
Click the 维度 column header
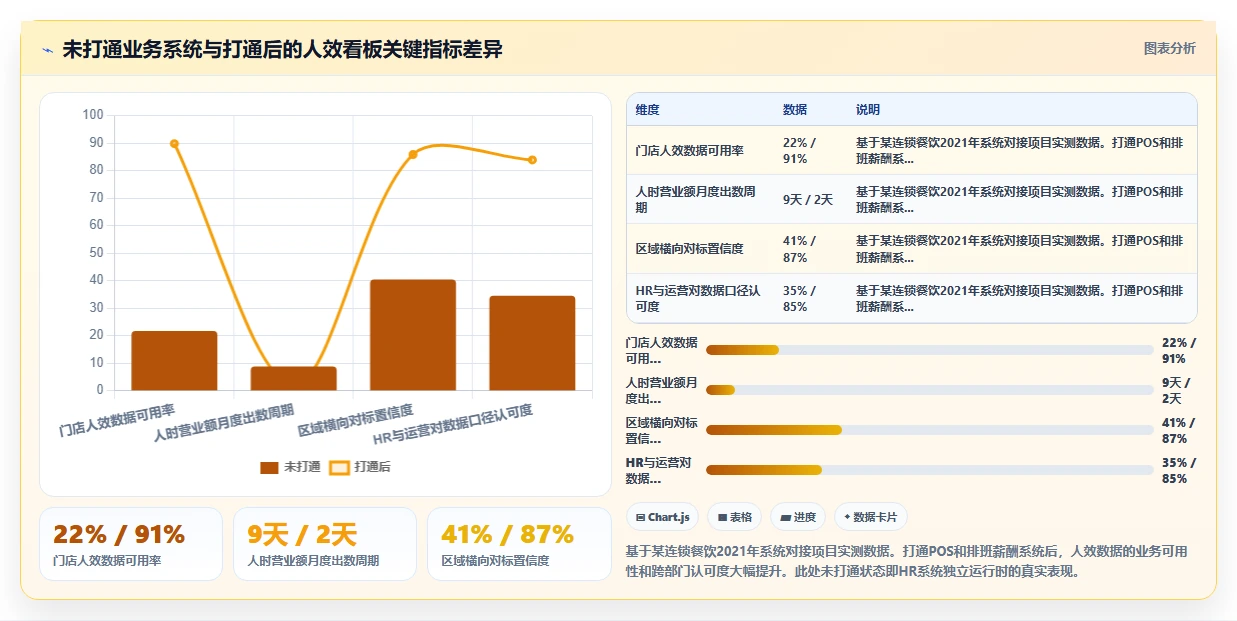[648, 110]
